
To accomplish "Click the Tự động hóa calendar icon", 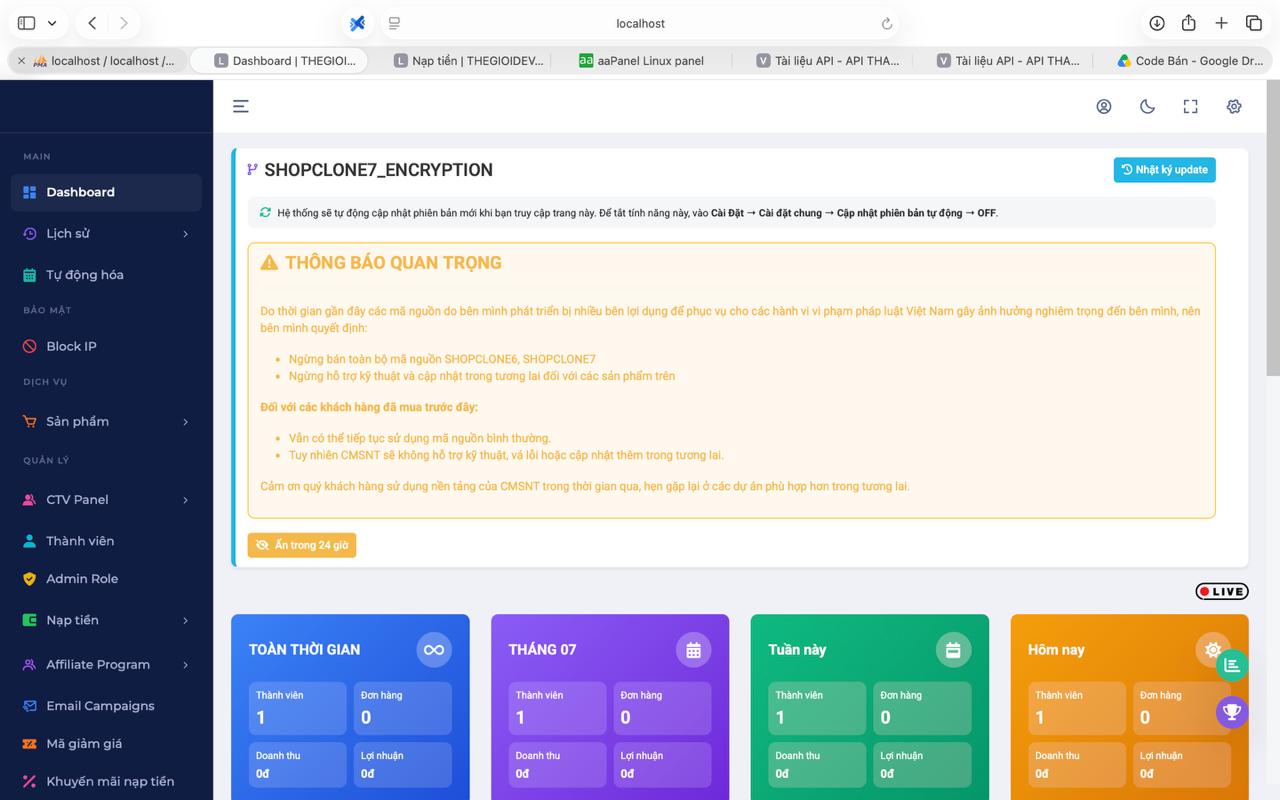I will (x=28, y=274).
